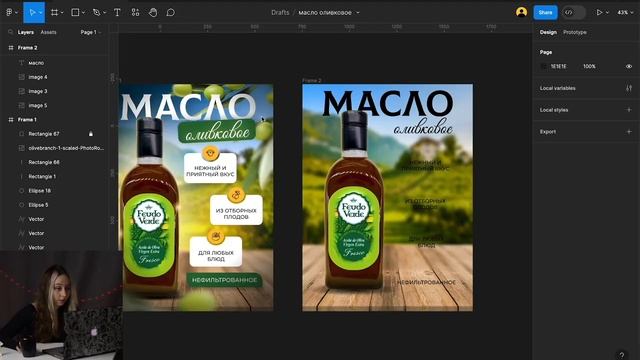Open Local variables settings icon
Image resolution: width=640 pixels, height=360 pixels.
(x=629, y=88)
